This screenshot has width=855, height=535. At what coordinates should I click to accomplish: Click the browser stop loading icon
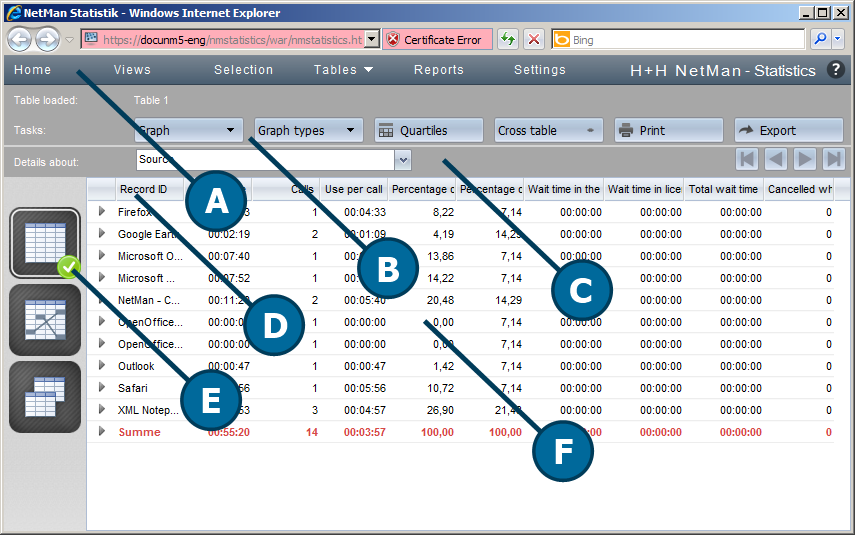click(534, 40)
